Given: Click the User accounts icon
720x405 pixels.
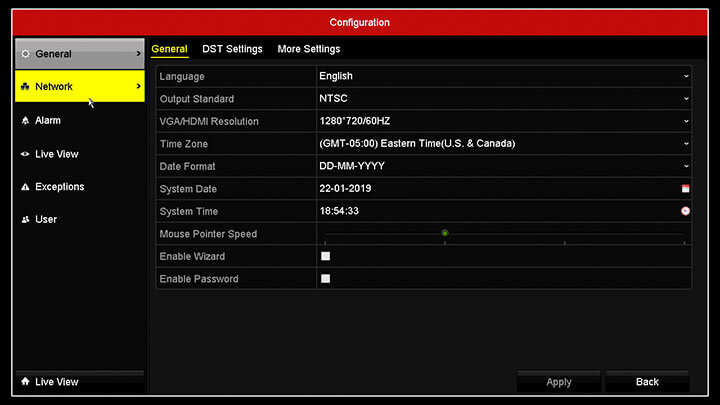Looking at the screenshot, I should click(26, 220).
